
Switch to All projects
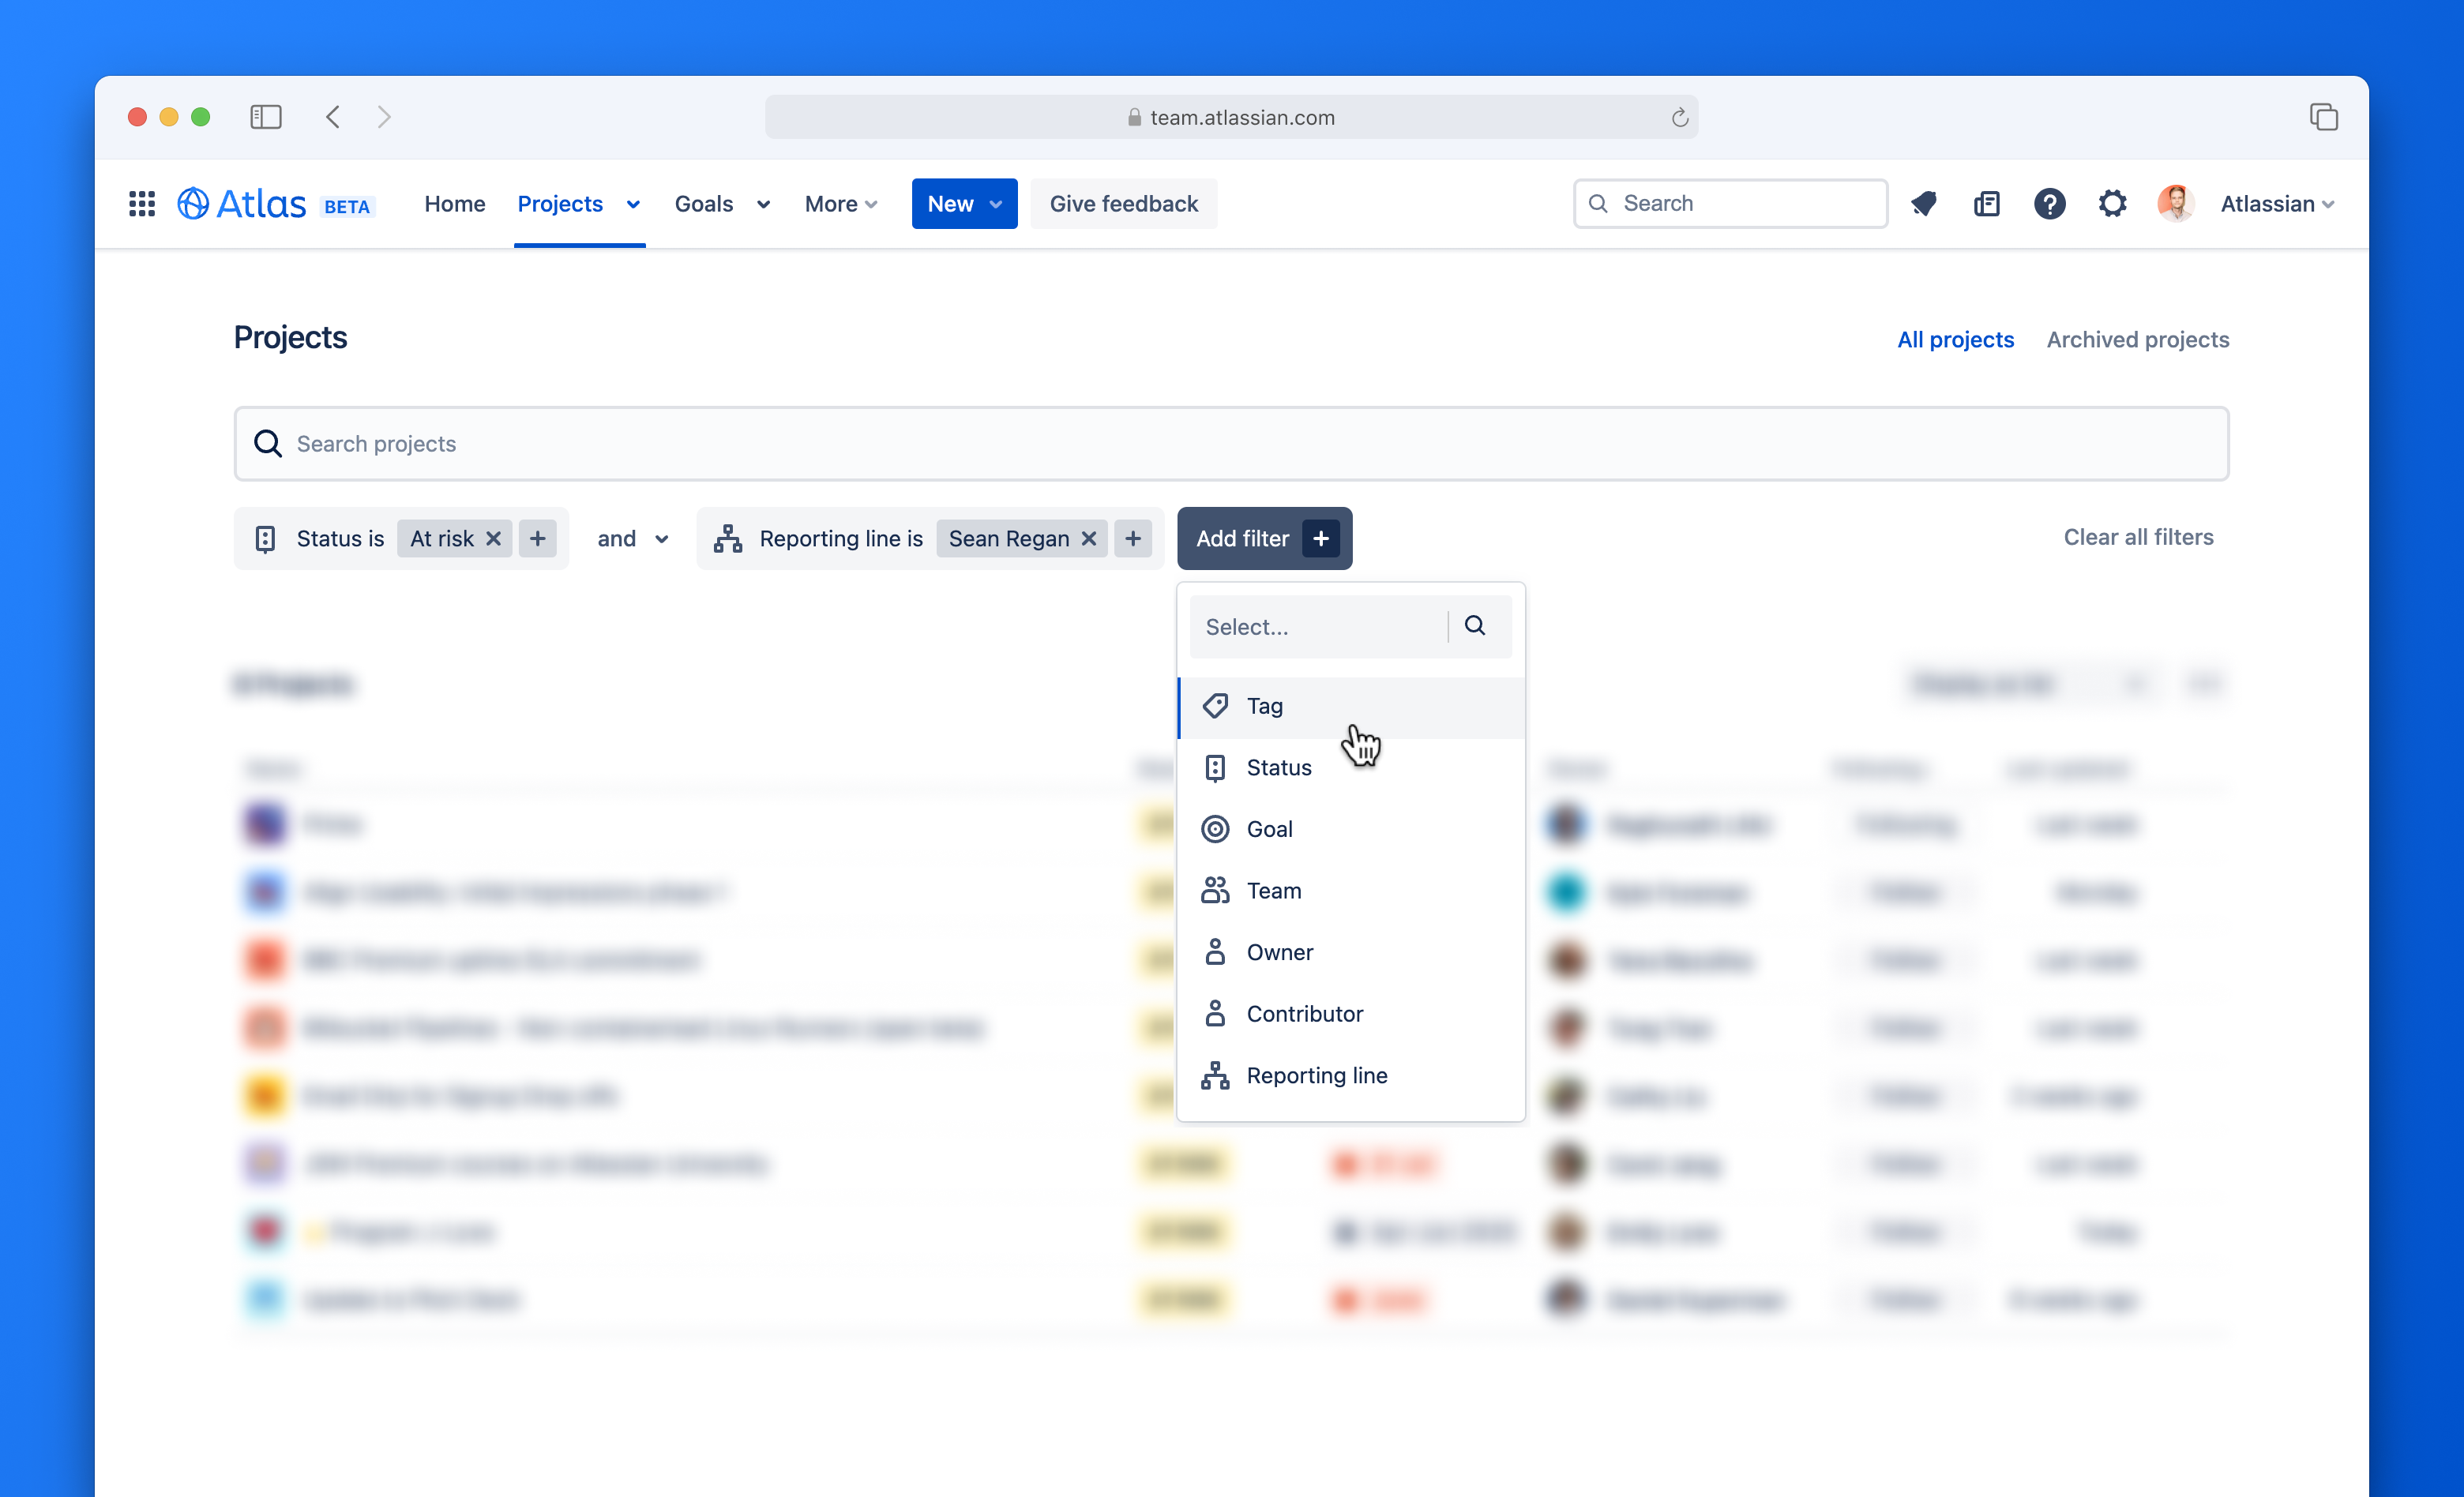(1955, 340)
